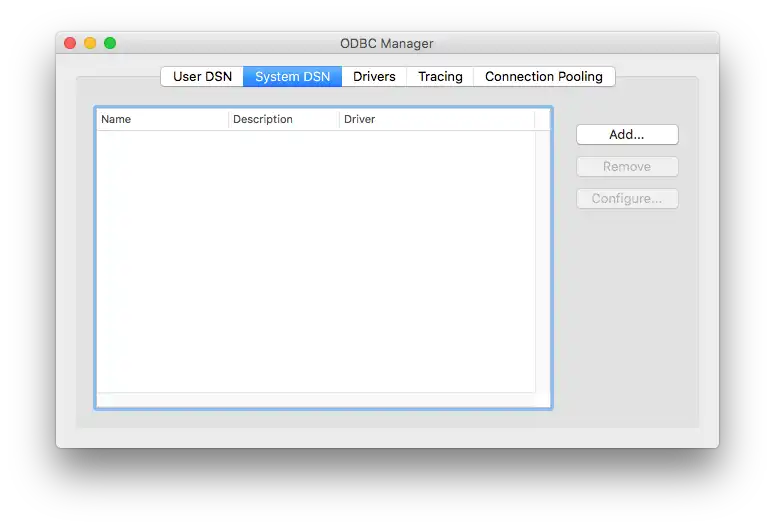Viewport: 775px width, 528px height.
Task: Click inside the empty DSN list area
Action: point(315,260)
